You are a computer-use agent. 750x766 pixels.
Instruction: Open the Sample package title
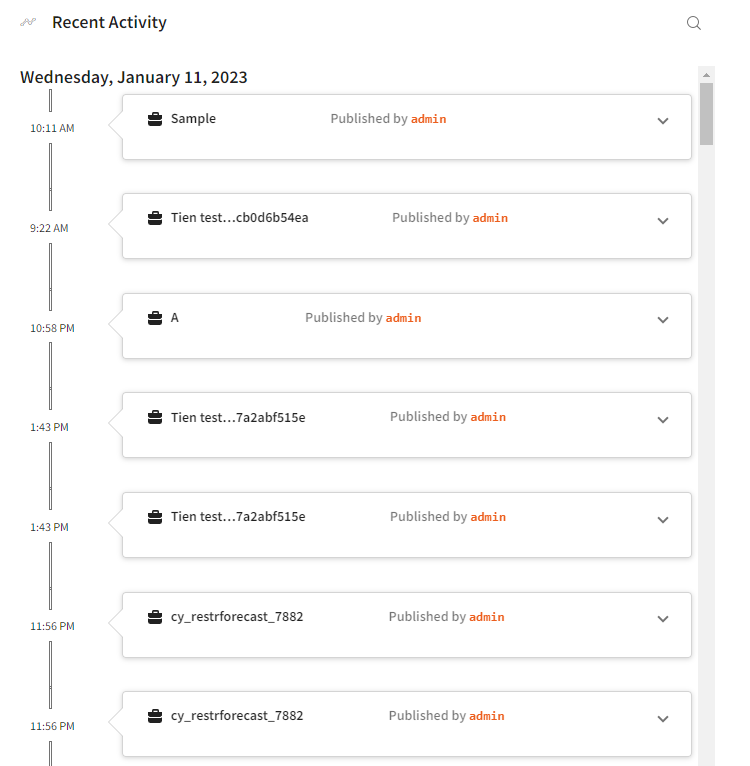(193, 118)
